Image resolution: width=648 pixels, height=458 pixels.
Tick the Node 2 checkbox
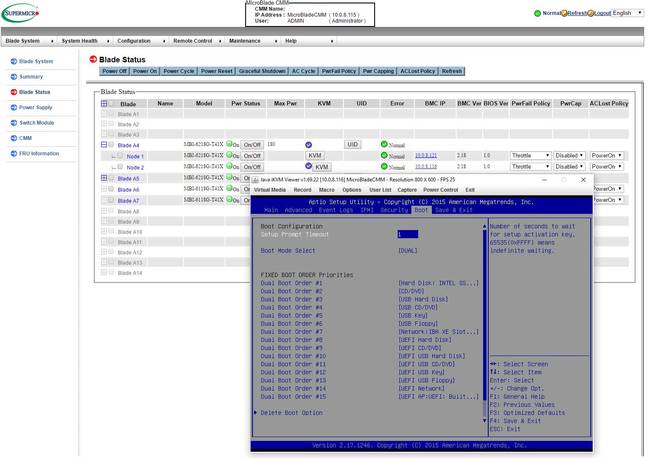[120, 167]
